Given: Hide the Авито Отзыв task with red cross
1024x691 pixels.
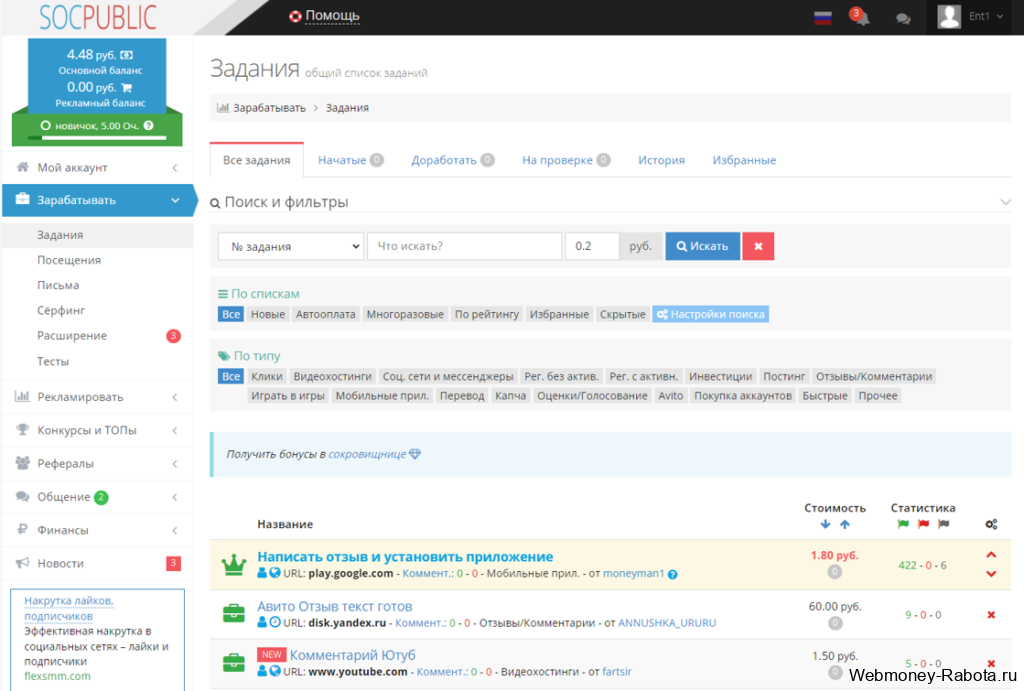Looking at the screenshot, I should click(x=991, y=615).
